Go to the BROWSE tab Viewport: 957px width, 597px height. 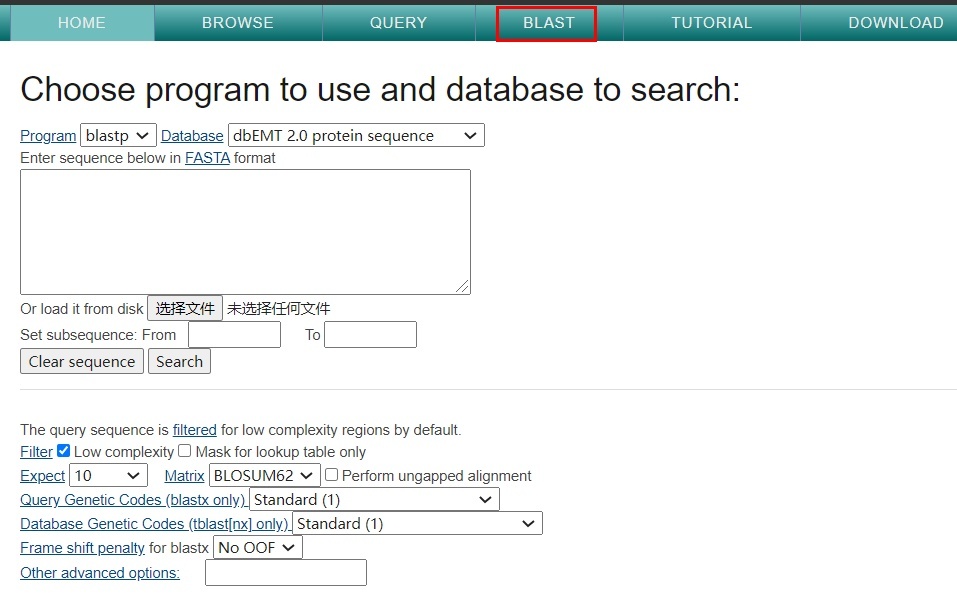[x=237, y=23]
